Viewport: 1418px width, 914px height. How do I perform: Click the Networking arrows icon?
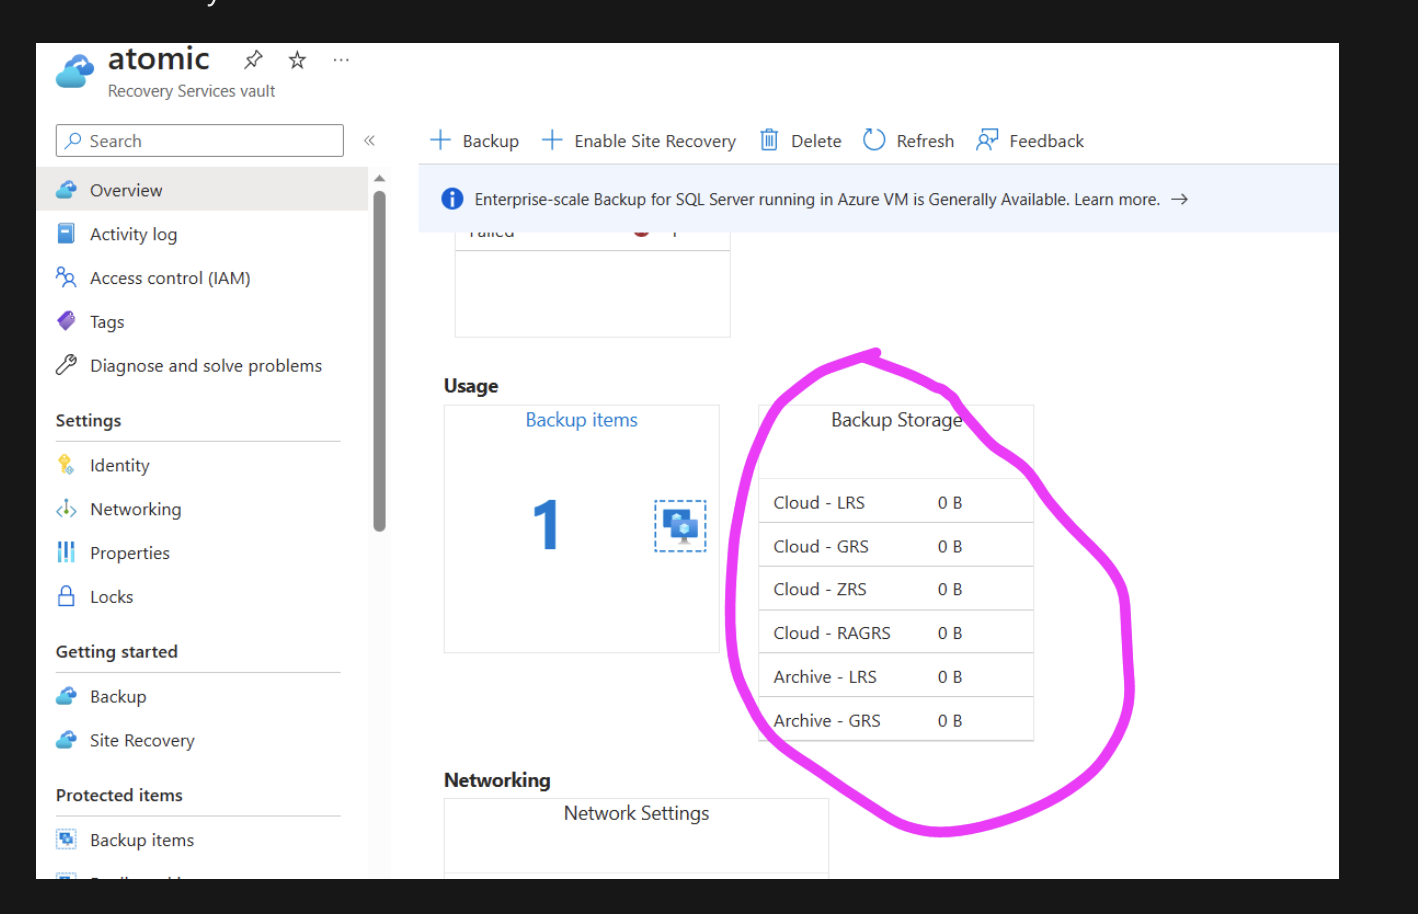pos(66,509)
